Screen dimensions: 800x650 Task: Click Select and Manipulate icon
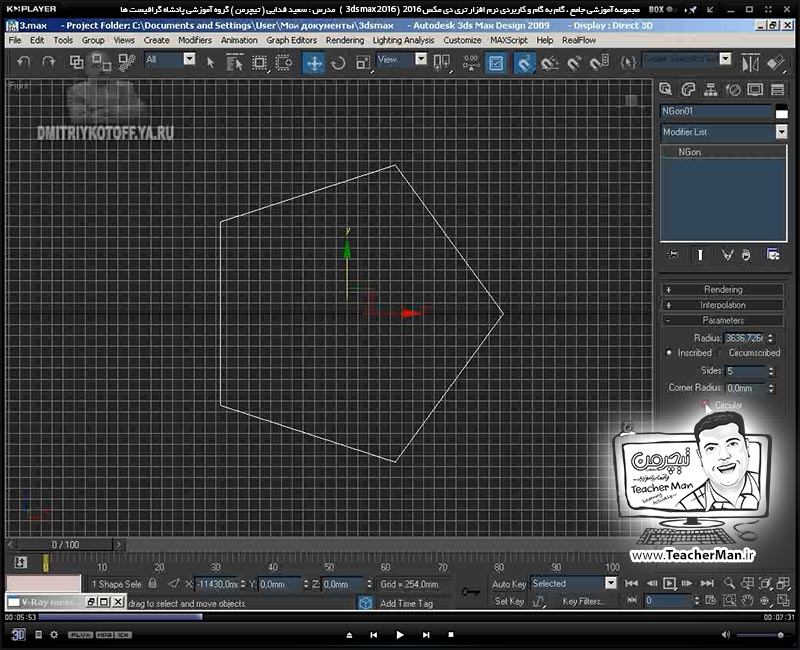[470, 63]
